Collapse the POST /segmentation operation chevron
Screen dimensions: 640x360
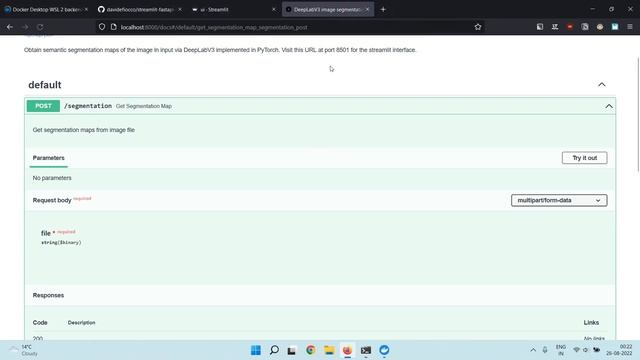[609, 106]
